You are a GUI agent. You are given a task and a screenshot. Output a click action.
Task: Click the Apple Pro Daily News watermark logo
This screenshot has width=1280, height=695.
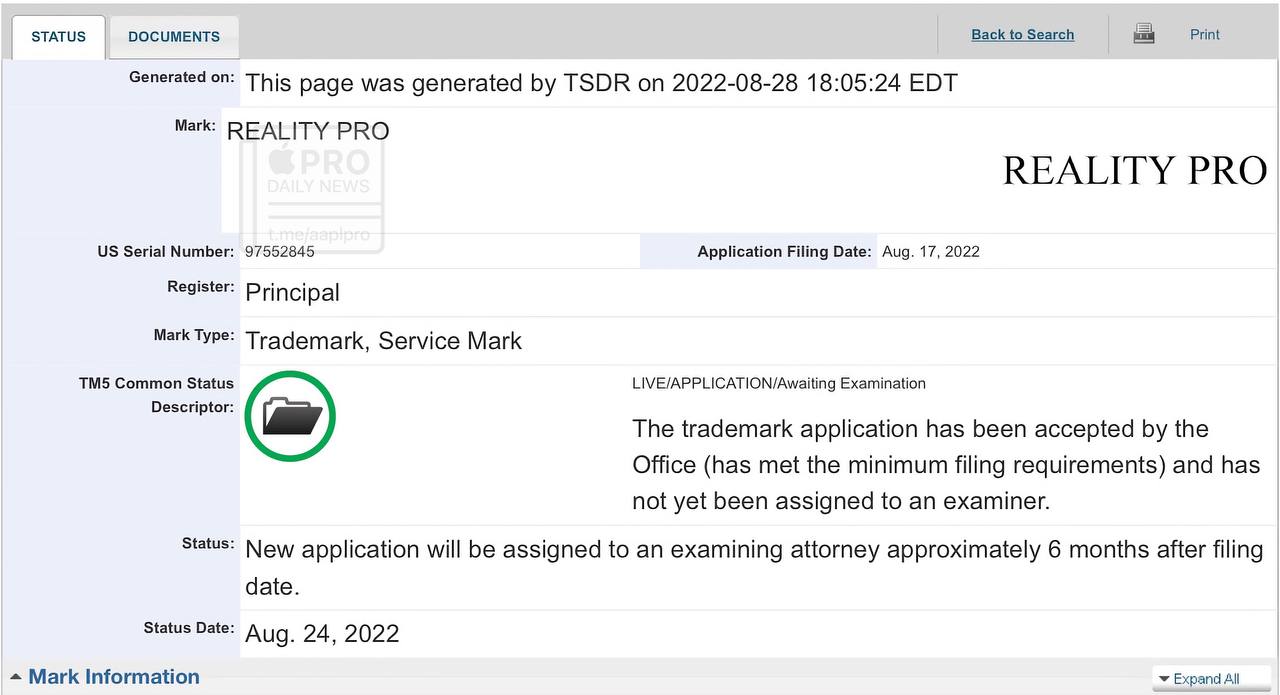[318, 170]
